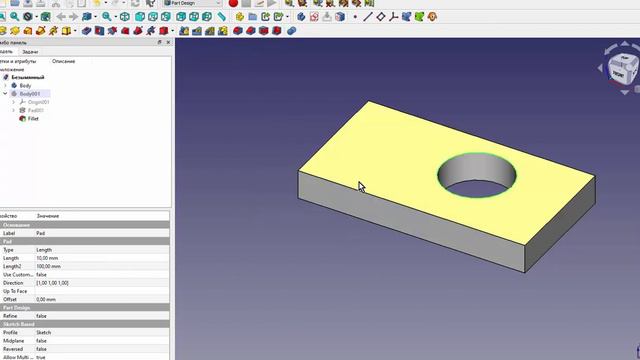The height and width of the screenshot is (360, 640).
Task: Click the Additive Primitive cube icon
Action: pyautogui.click(x=66, y=31)
